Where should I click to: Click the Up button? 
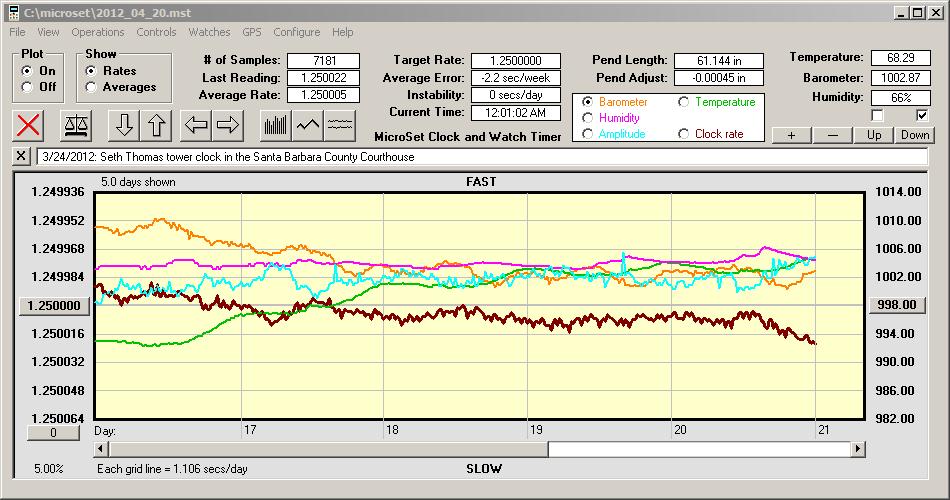point(874,135)
